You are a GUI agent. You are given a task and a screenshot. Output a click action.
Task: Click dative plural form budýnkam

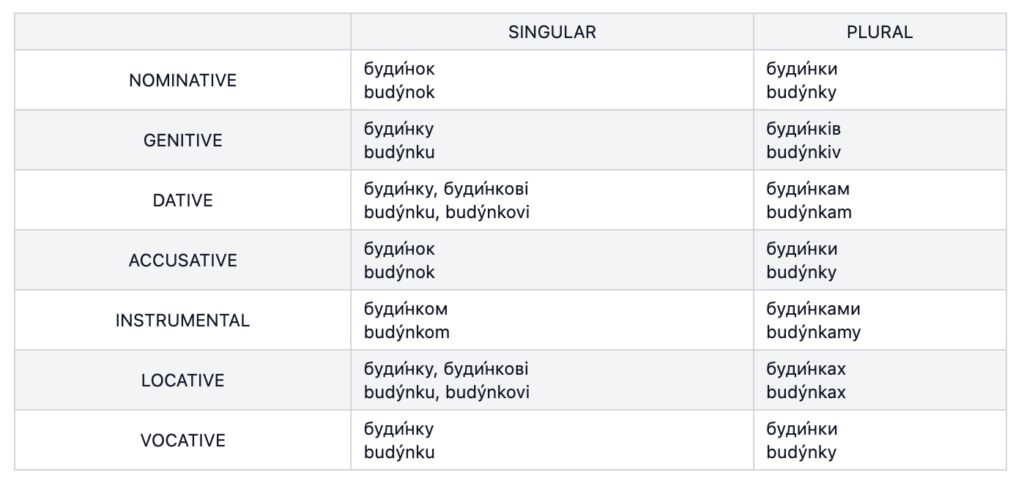point(808,212)
